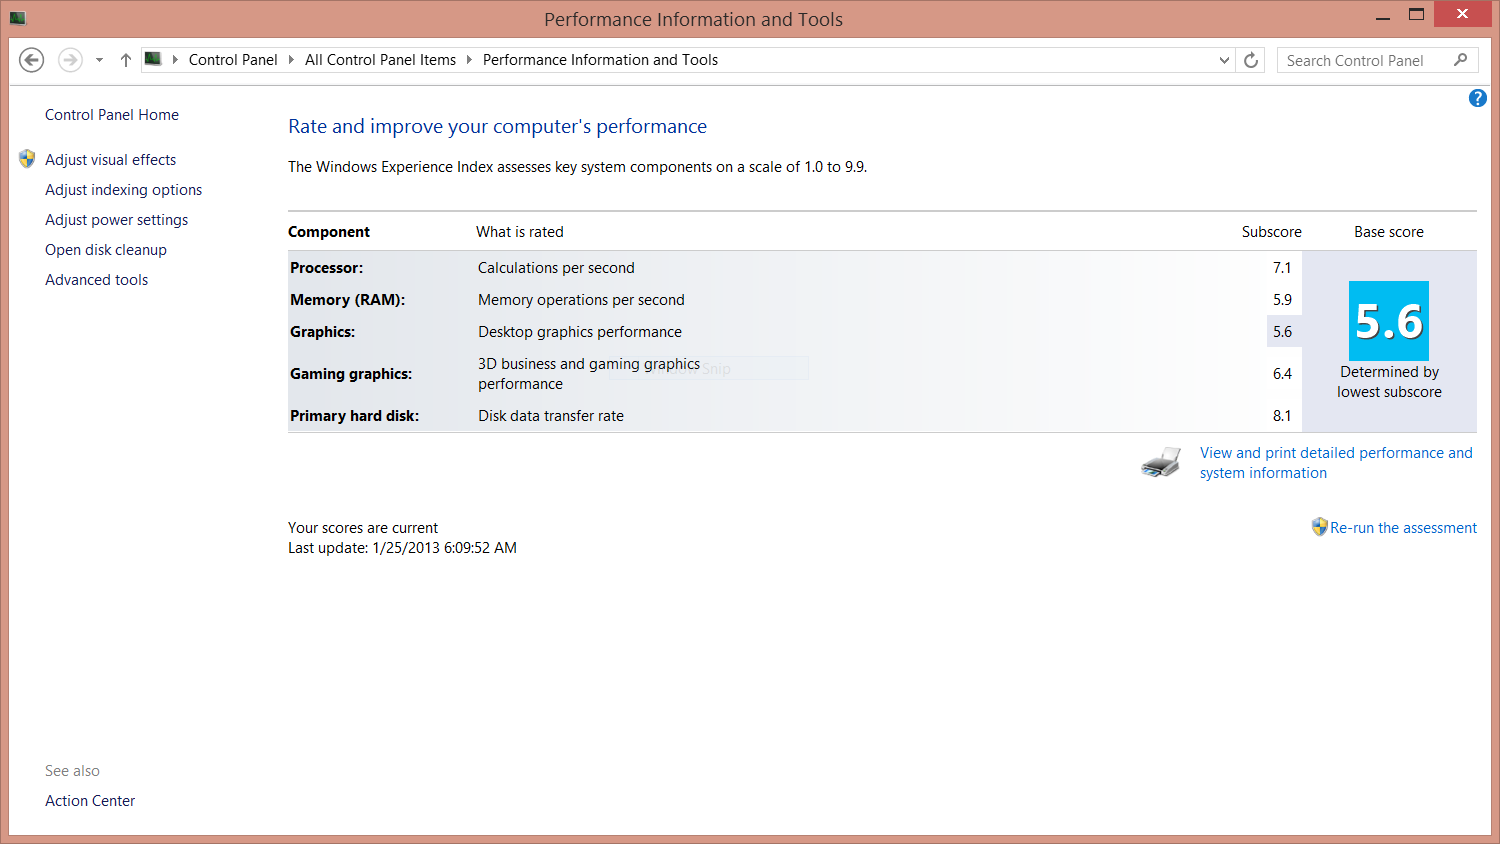This screenshot has height=844, width=1500.
Task: Click the Control Panel icon in address bar
Action: [153, 59]
